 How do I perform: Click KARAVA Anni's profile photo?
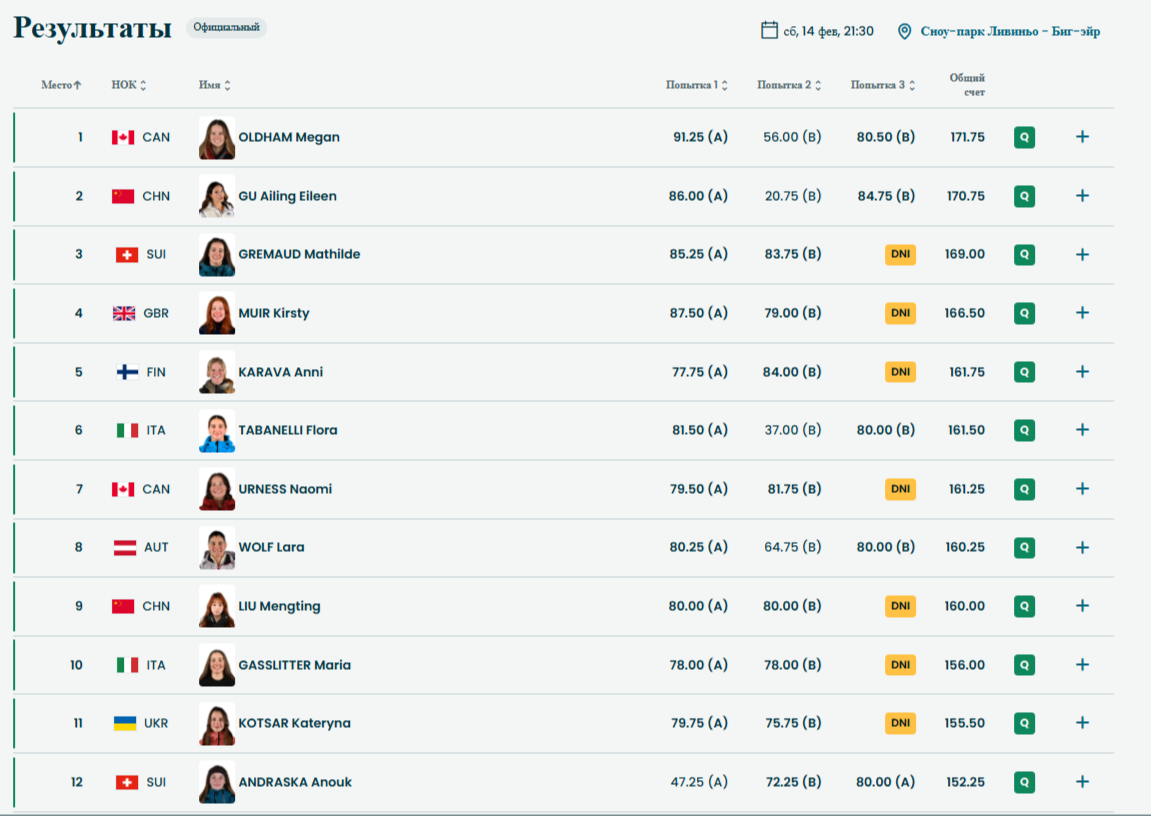click(x=217, y=372)
